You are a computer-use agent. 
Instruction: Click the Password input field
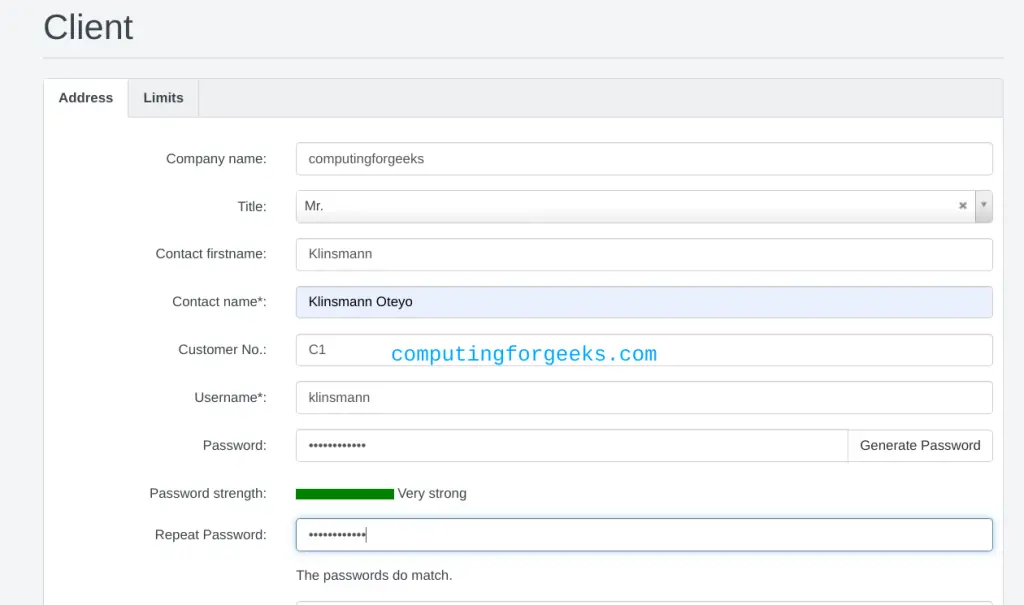(x=571, y=446)
